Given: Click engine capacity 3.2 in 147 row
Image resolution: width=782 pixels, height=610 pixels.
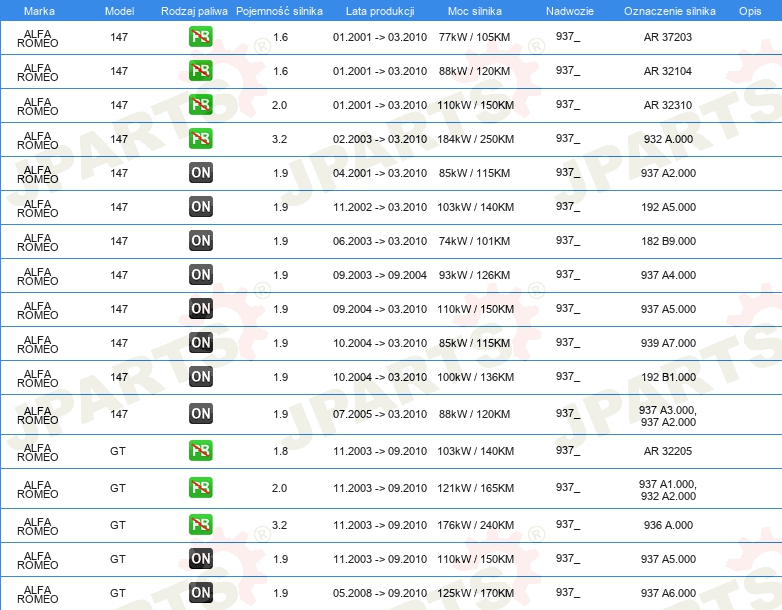Looking at the screenshot, I should (279, 139).
